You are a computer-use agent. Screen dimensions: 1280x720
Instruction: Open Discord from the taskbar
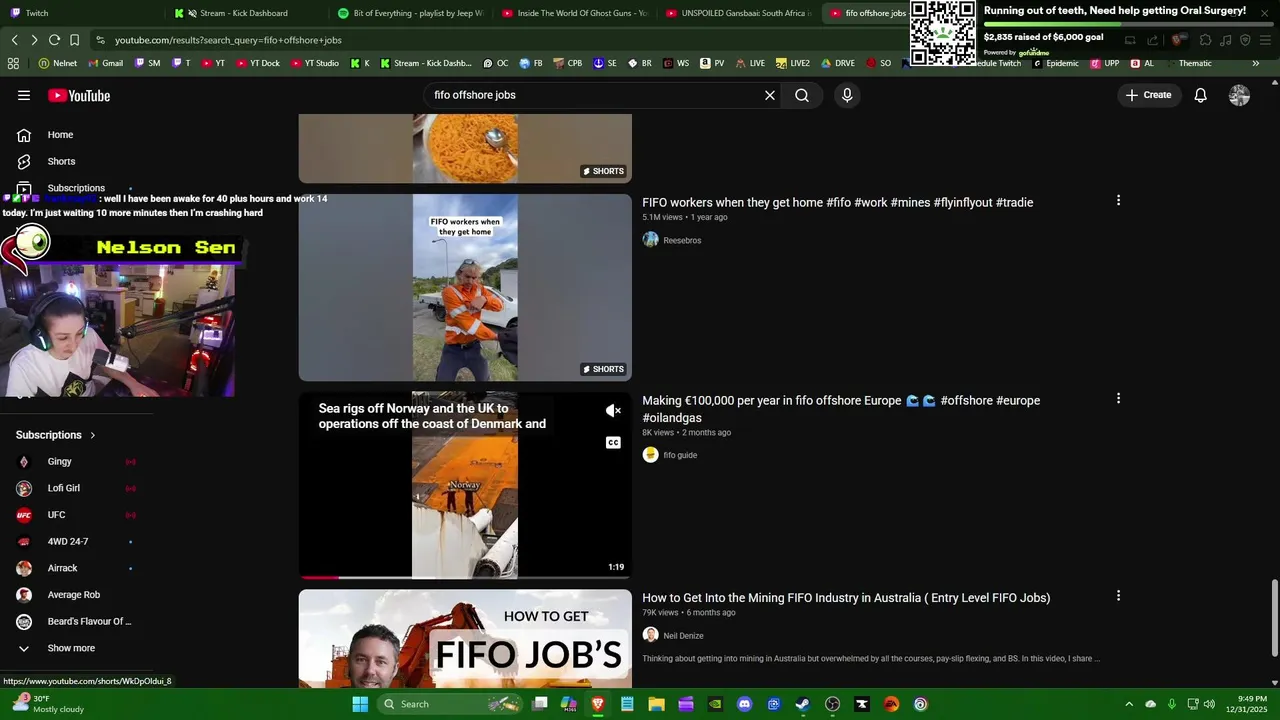pos(744,704)
